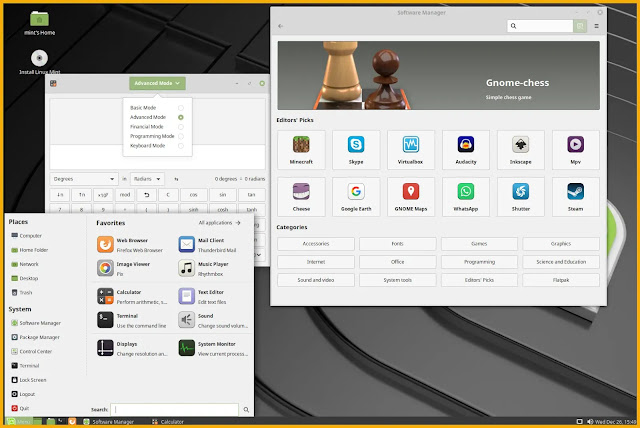Switch to Calculator in taskbar

pos(168,422)
